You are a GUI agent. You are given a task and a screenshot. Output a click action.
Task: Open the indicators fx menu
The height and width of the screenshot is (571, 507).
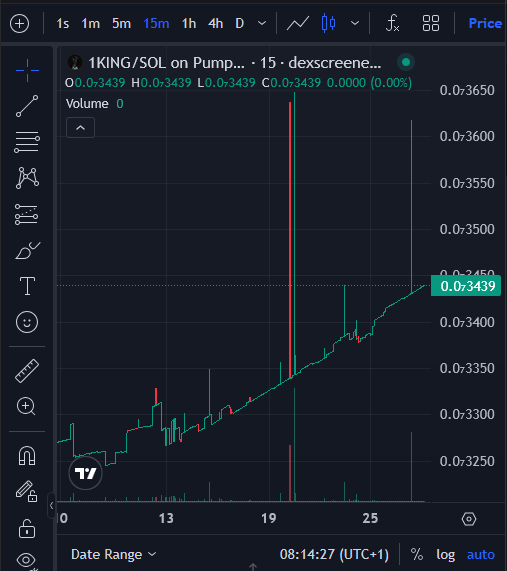[393, 24]
